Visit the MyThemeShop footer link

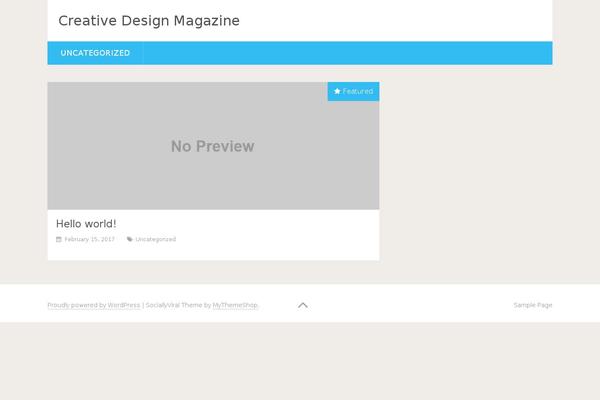(235, 305)
